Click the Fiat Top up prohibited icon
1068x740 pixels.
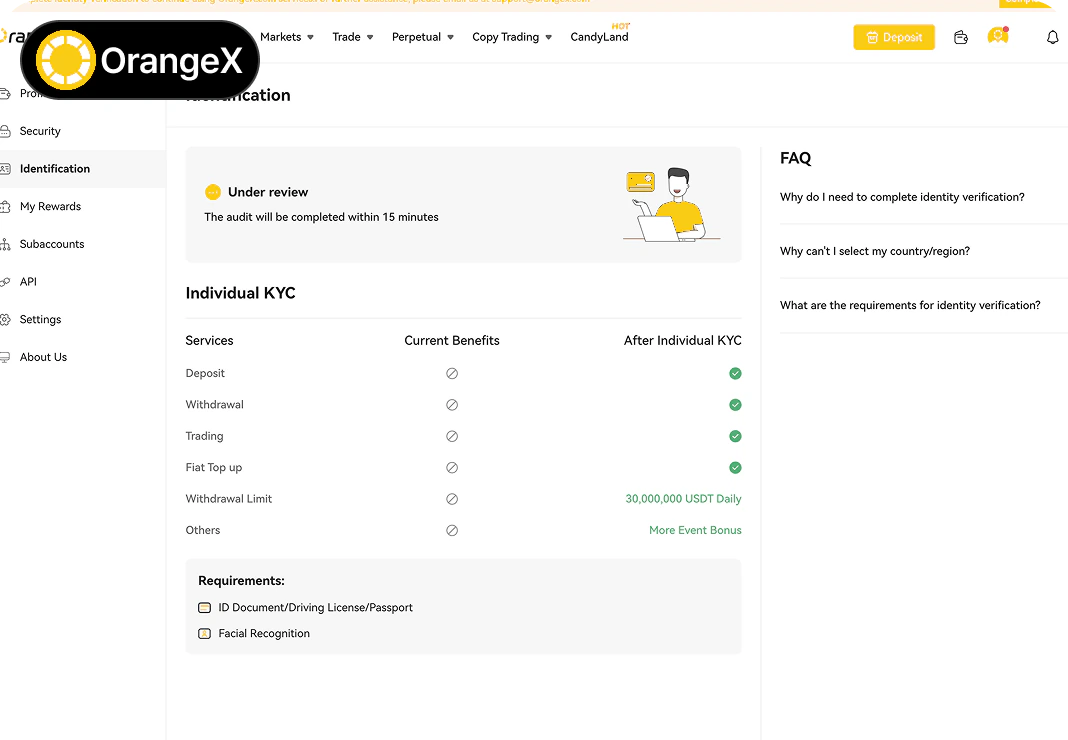click(452, 467)
